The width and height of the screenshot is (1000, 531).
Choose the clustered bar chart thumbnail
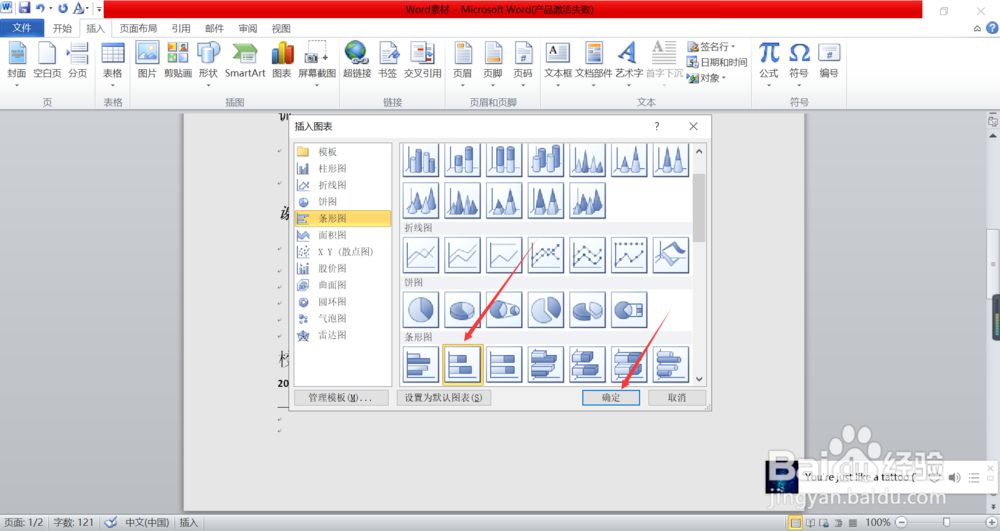(421, 365)
